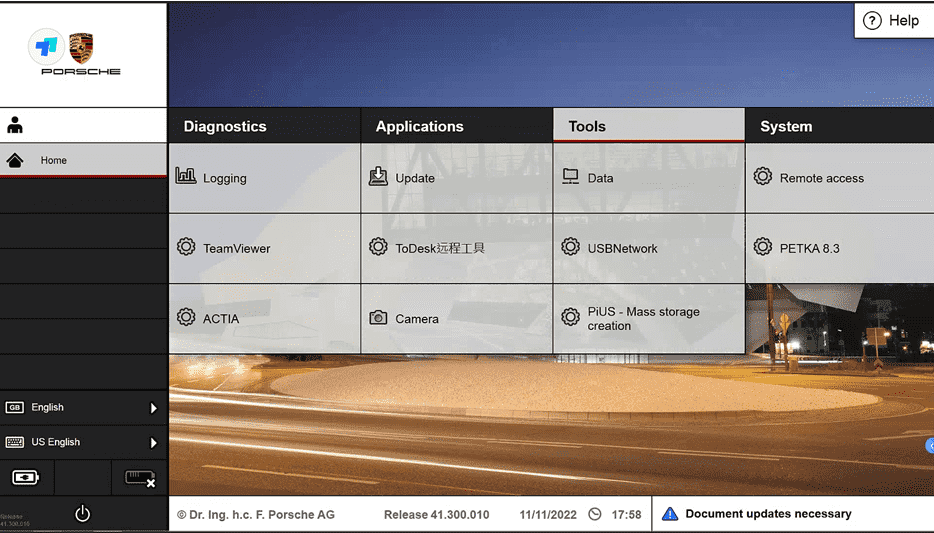Screen dimensions: 934x533
Task: Click the GB language flag icon
Action: click(x=14, y=407)
